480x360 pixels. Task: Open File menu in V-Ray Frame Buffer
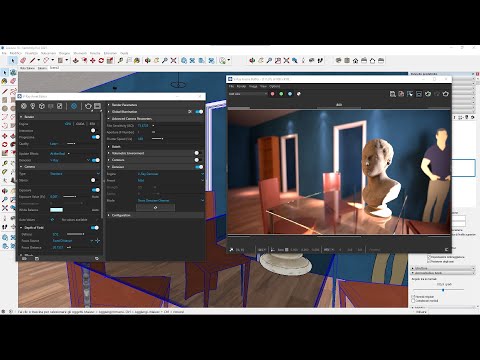point(231,86)
